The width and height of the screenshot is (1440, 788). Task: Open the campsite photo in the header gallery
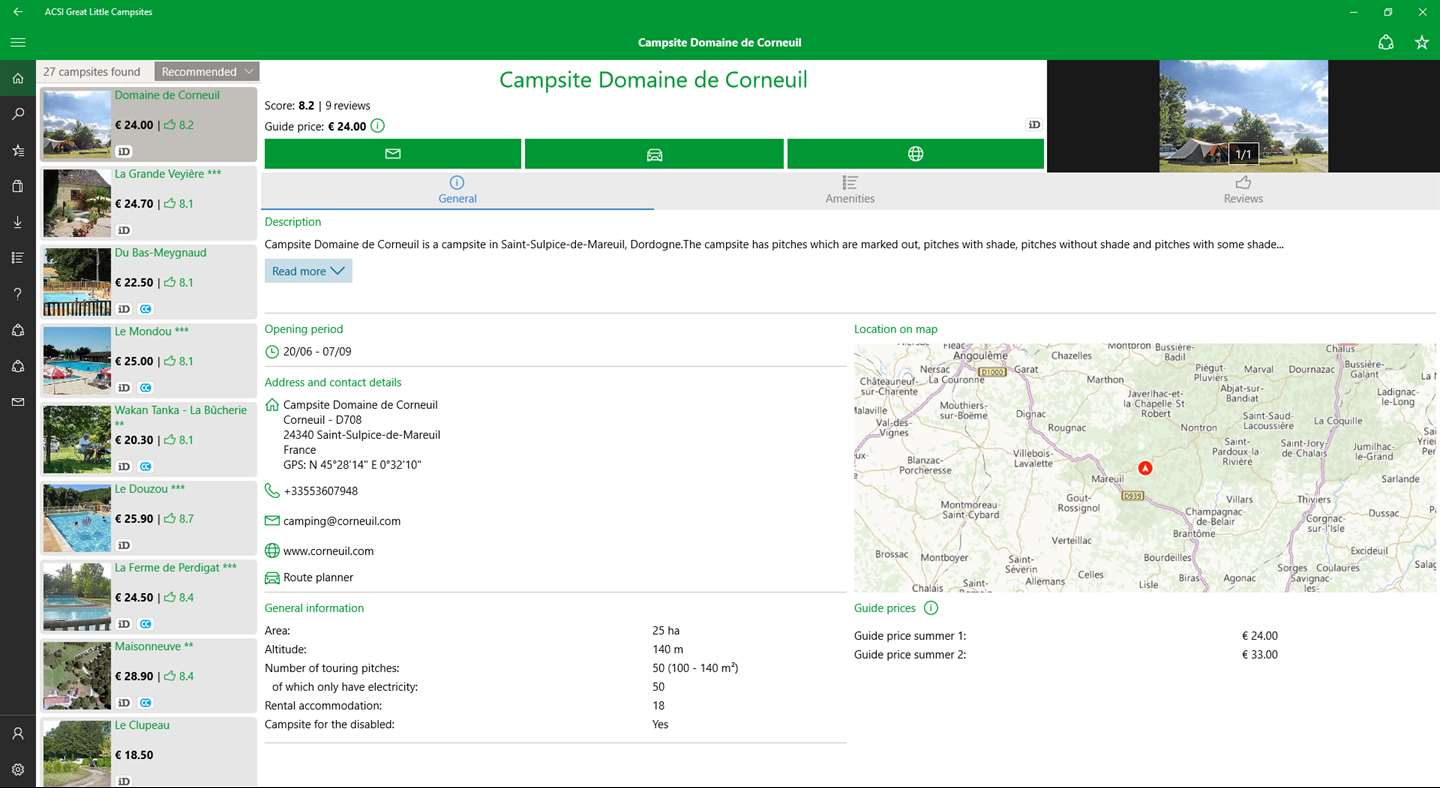[x=1243, y=116]
